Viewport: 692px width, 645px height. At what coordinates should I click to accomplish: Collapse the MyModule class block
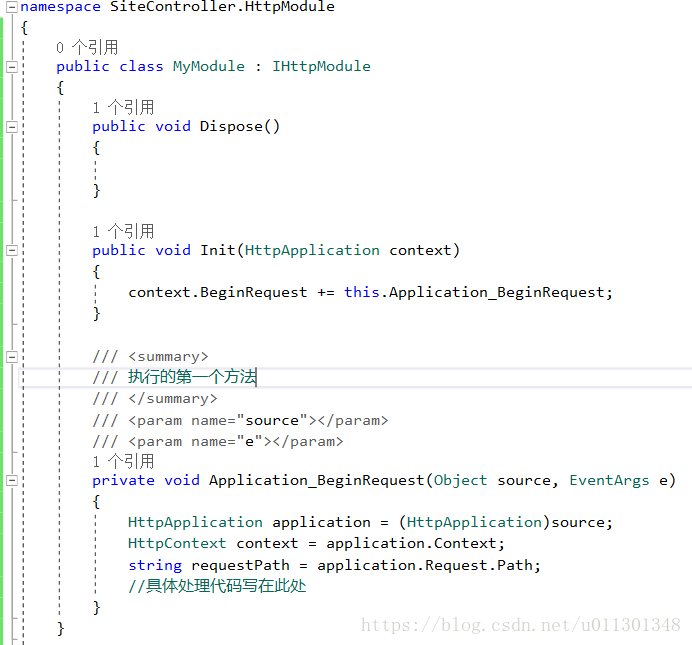[x=12, y=67]
